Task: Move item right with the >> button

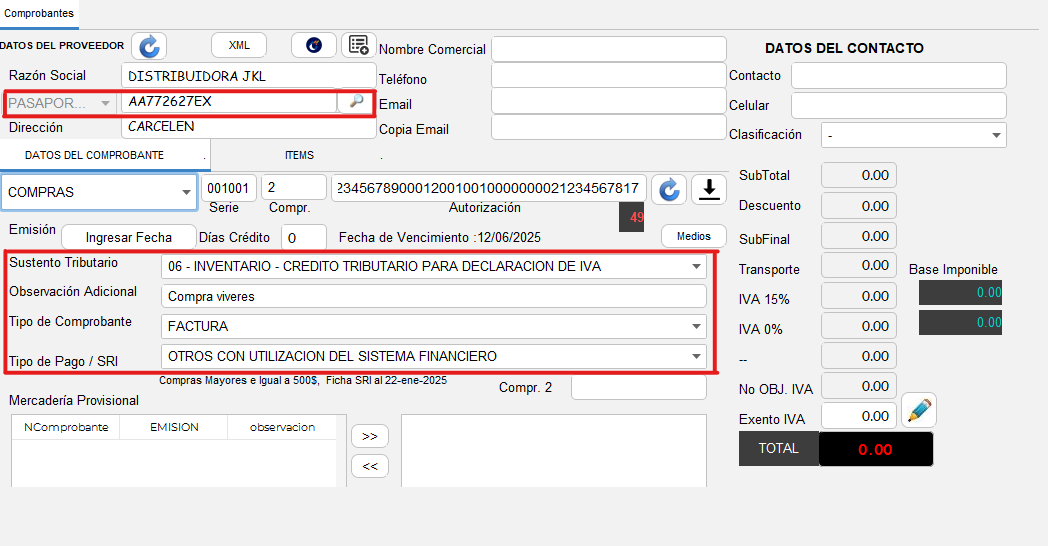Action: (x=369, y=436)
